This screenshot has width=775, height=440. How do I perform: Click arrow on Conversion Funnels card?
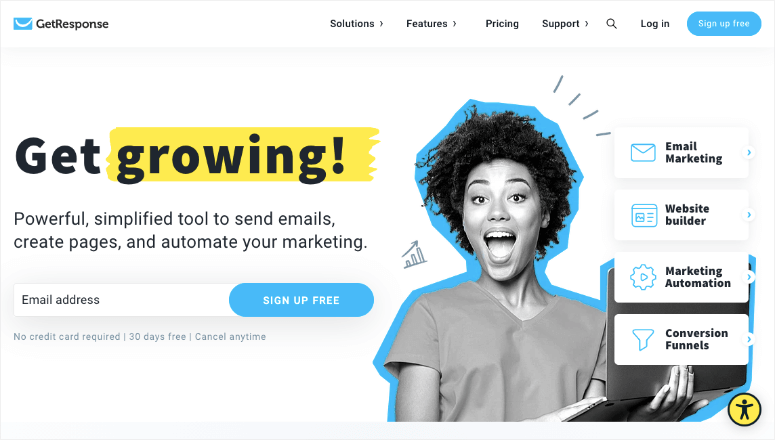(749, 339)
